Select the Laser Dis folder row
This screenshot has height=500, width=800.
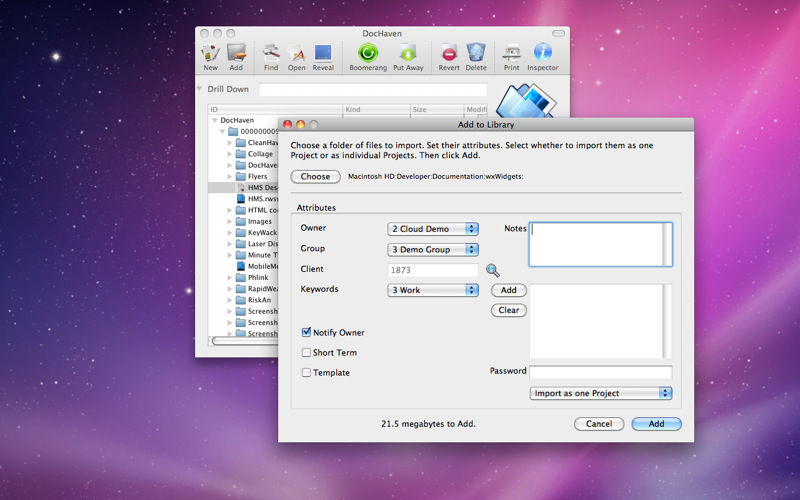[x=243, y=243]
